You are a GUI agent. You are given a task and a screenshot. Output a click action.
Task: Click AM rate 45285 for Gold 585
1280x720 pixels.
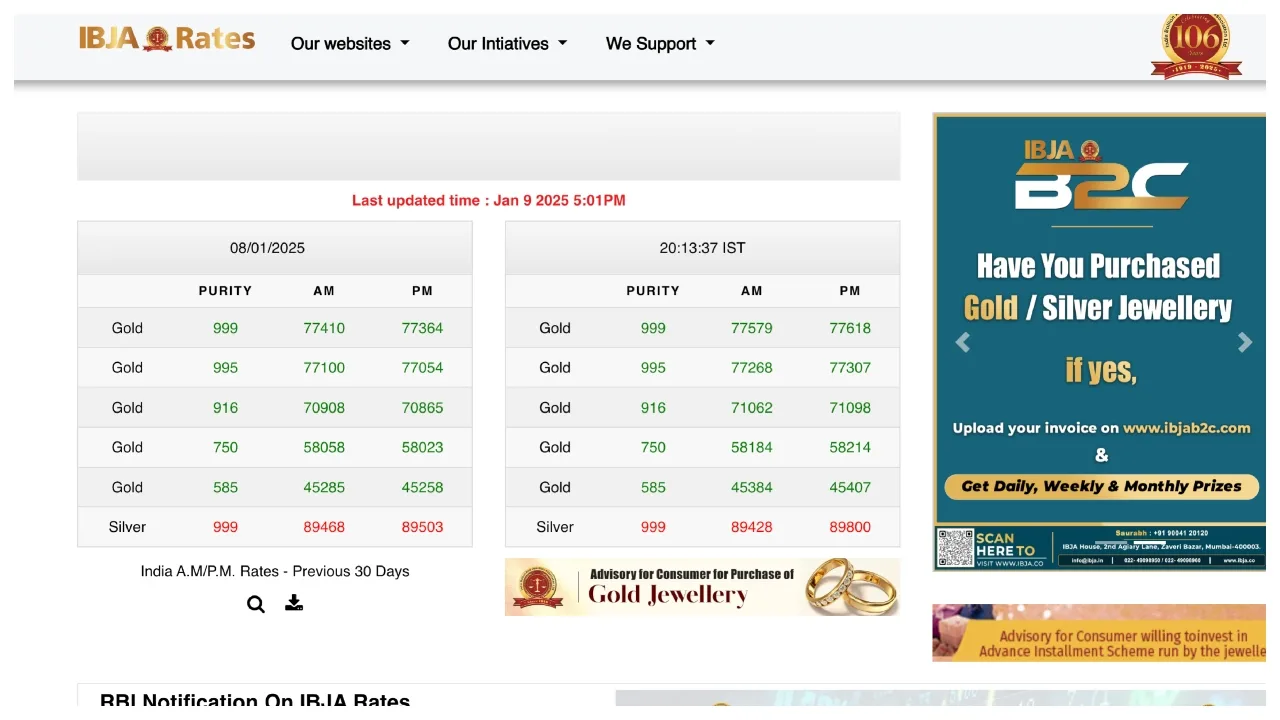click(x=324, y=488)
